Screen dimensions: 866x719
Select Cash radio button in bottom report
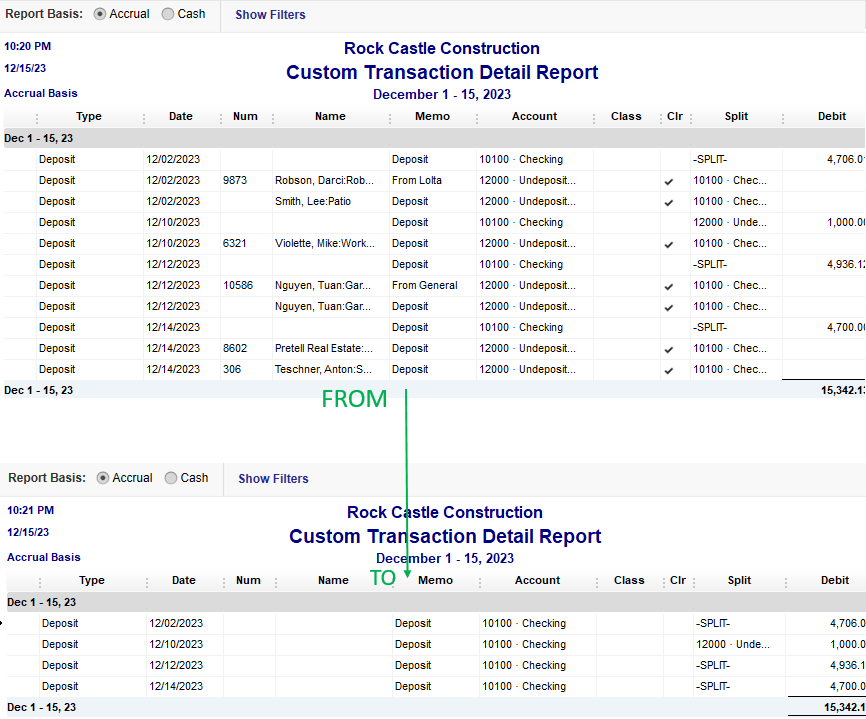coord(170,478)
